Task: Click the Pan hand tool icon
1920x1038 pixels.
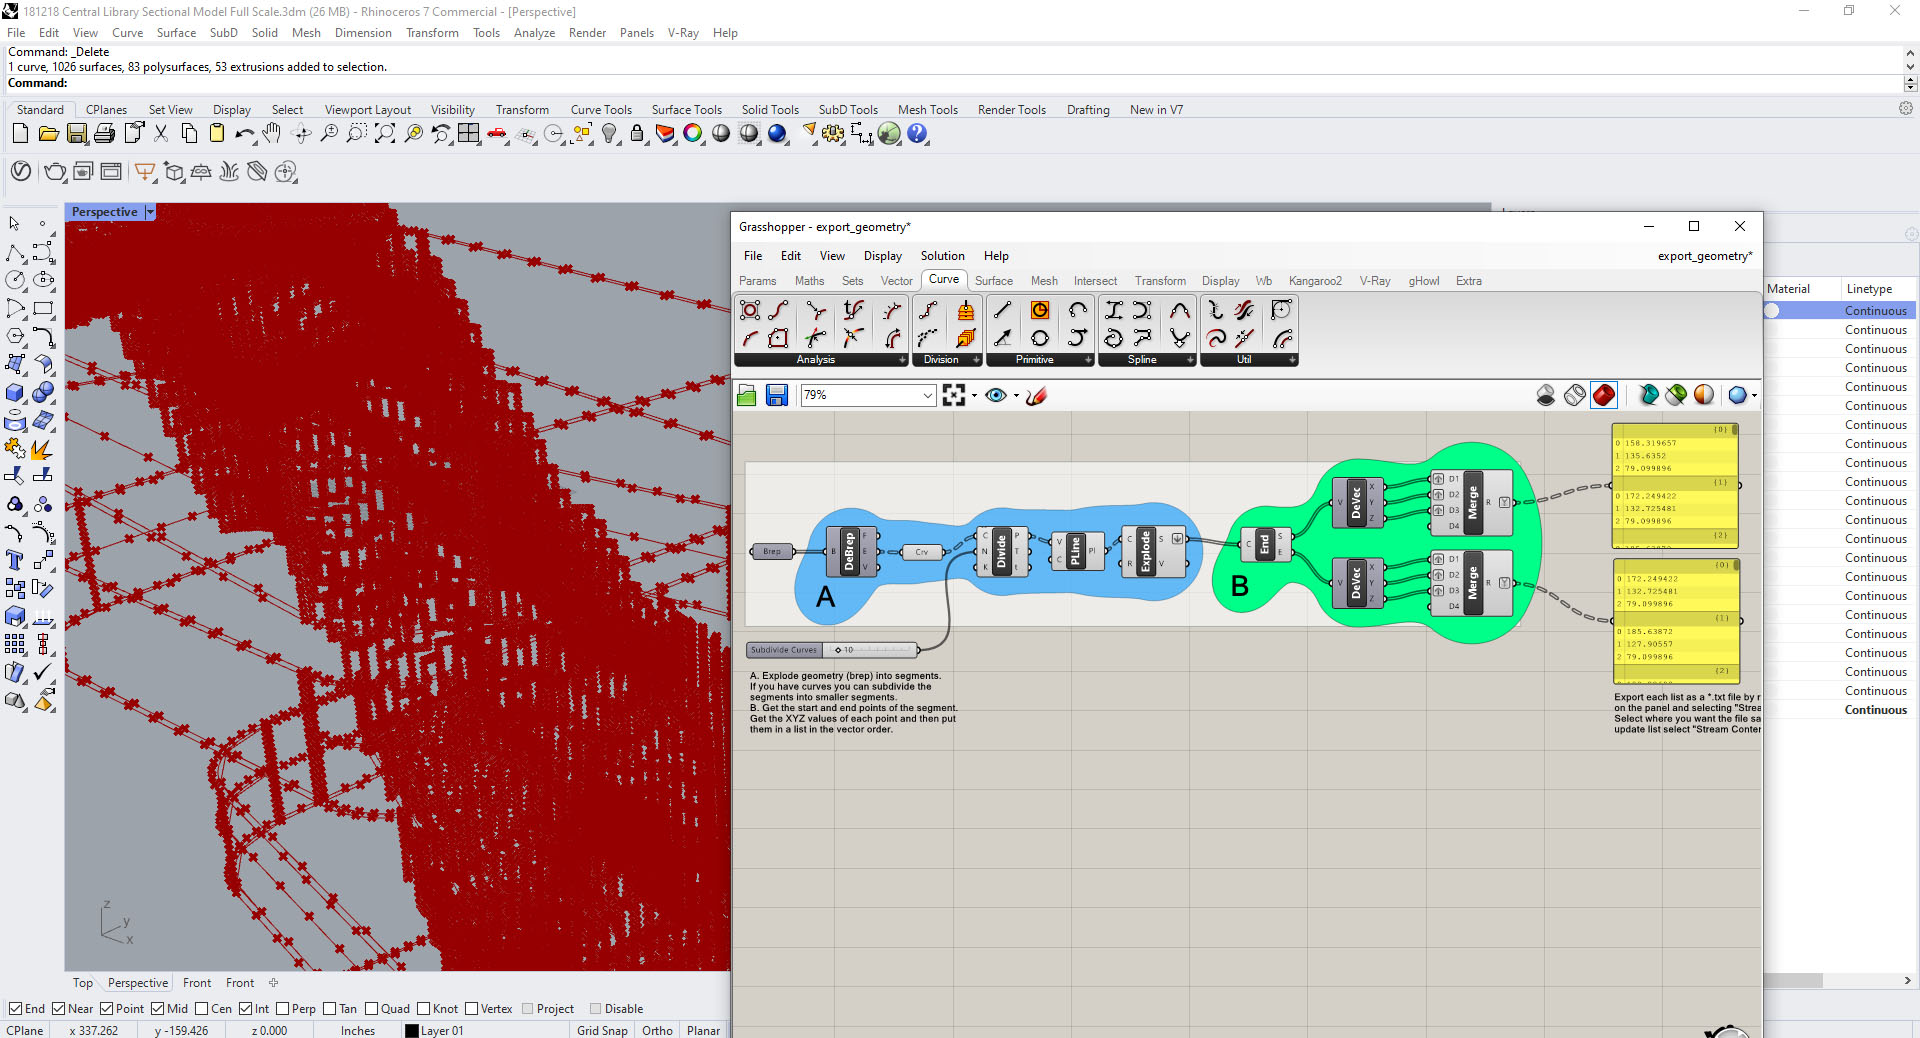Action: tap(272, 134)
